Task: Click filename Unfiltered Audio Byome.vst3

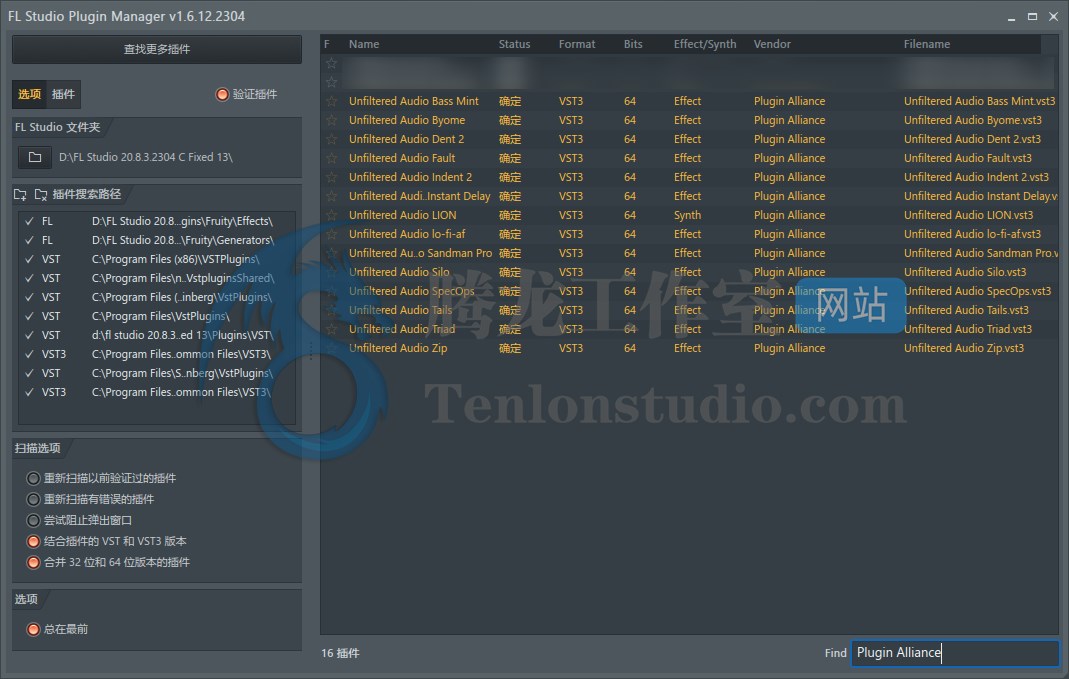Action: click(973, 120)
